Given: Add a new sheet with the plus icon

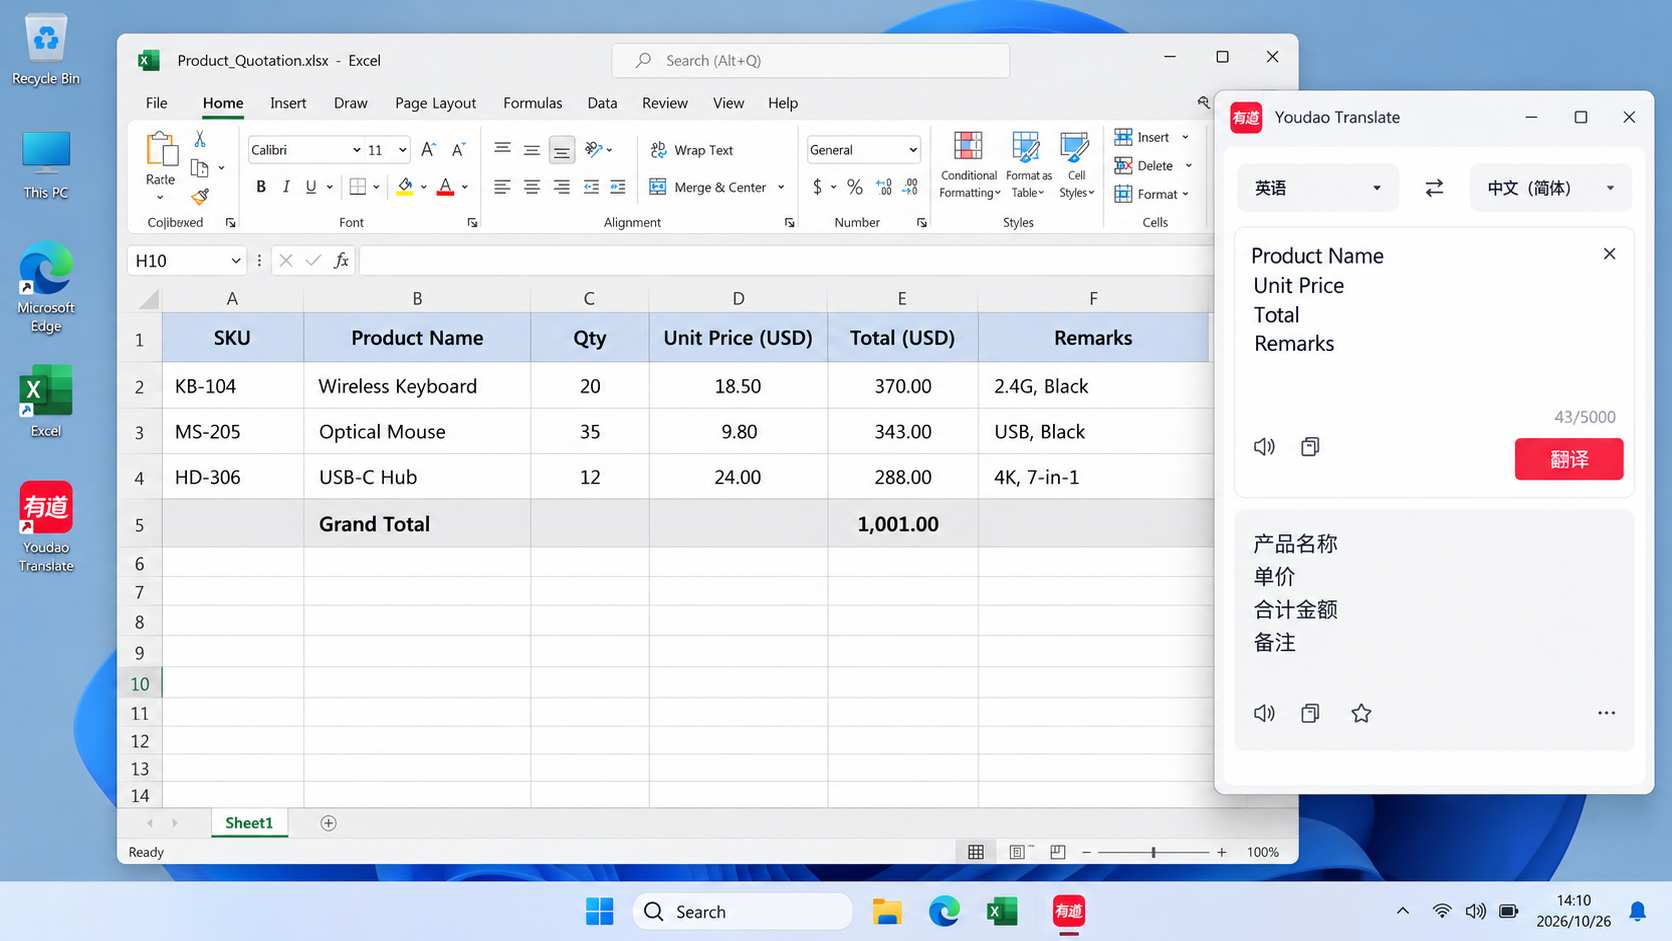Looking at the screenshot, I should pyautogui.click(x=328, y=823).
